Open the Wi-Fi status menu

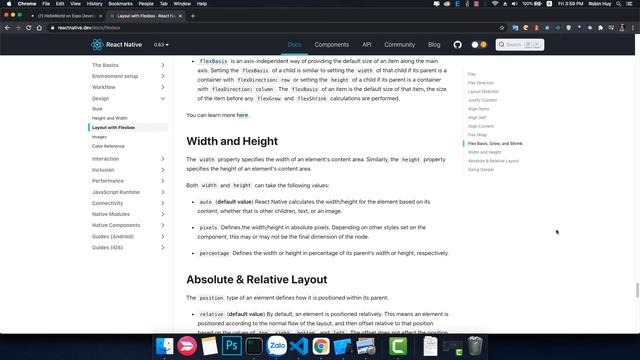tap(495, 4)
